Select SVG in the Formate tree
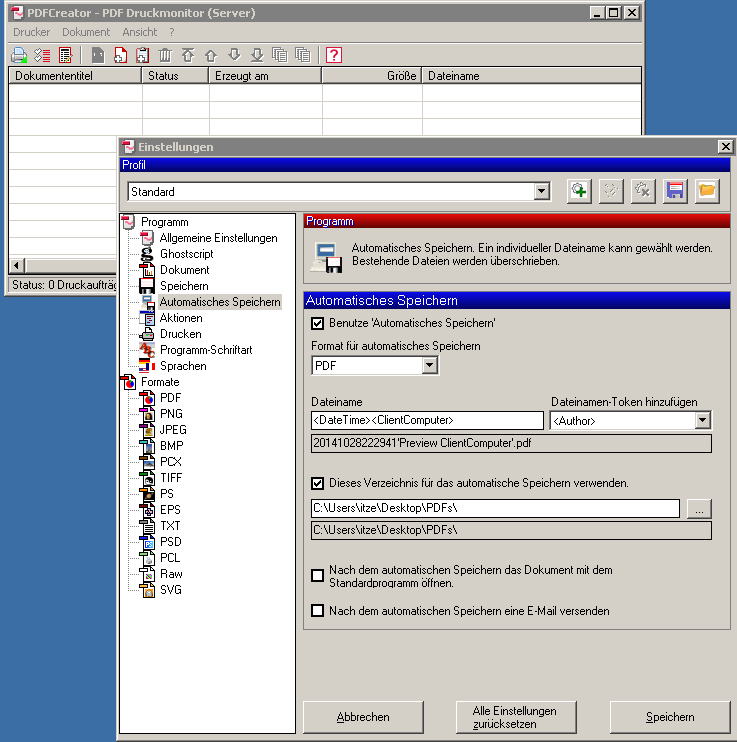Screen dimensions: 737x742 click(x=170, y=590)
